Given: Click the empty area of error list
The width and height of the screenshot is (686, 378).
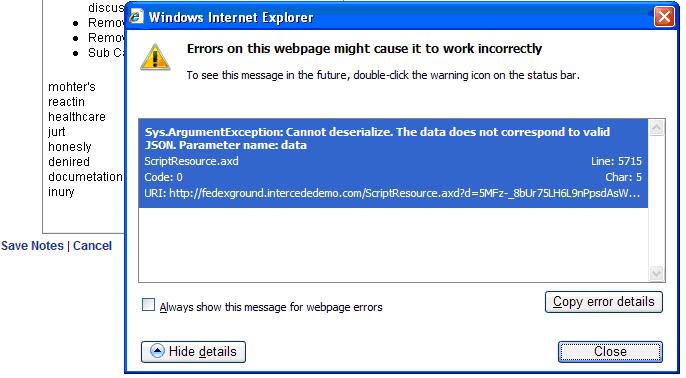Looking at the screenshot, I should click(x=393, y=244).
